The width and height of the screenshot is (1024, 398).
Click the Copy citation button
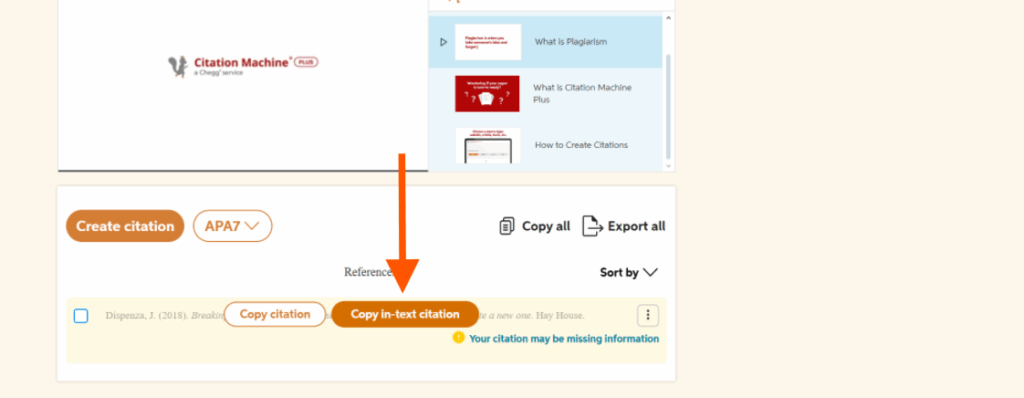(275, 314)
